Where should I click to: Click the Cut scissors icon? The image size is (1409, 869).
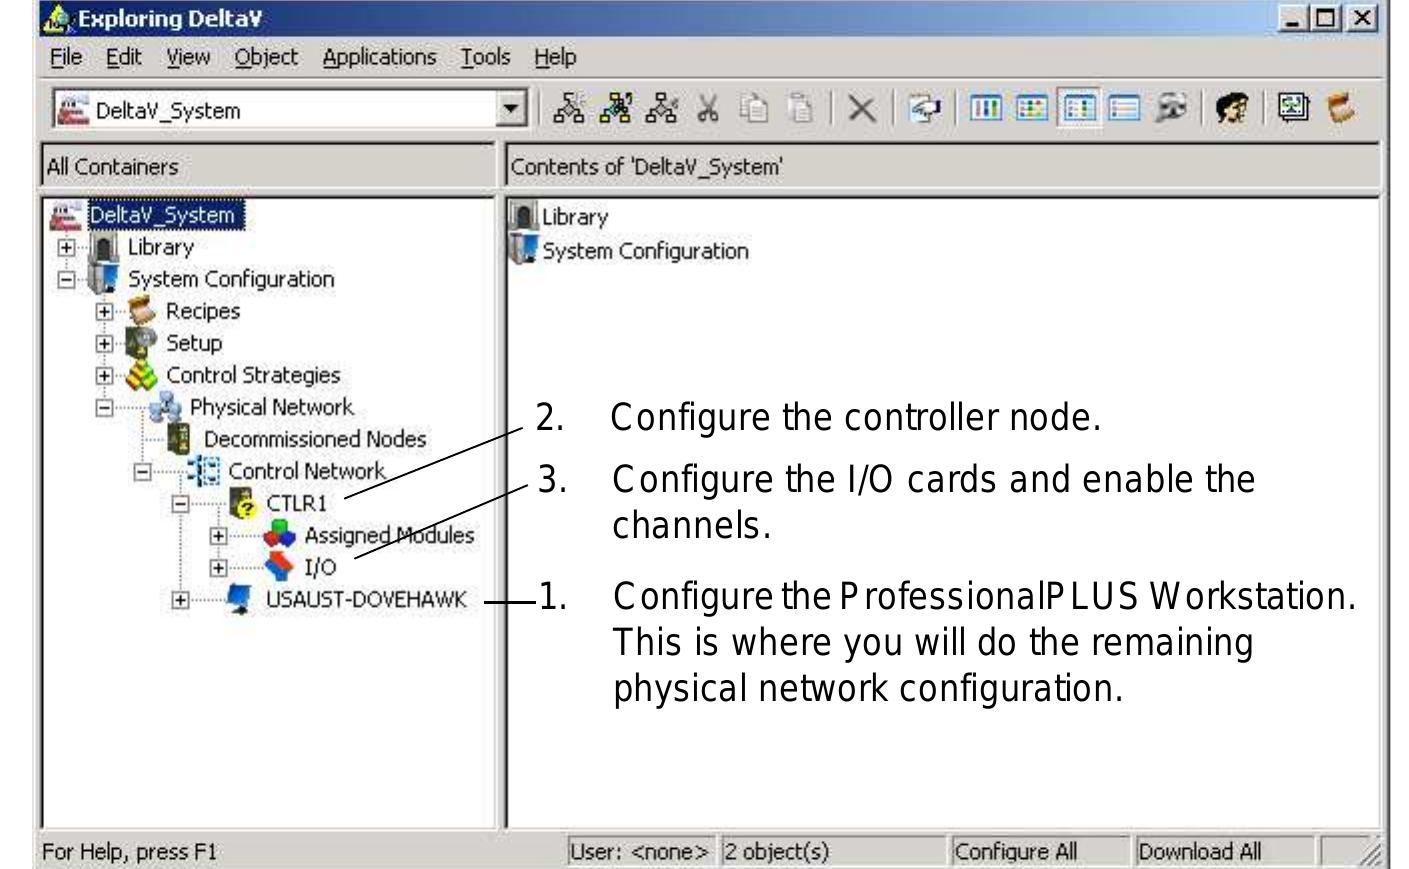[x=708, y=108]
